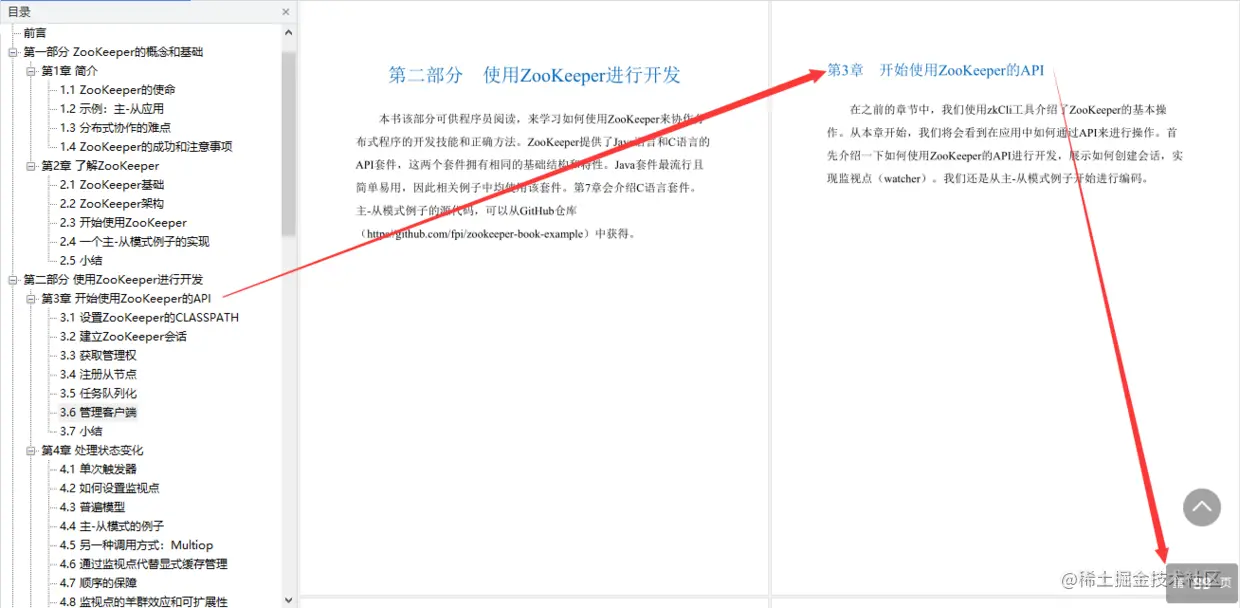Click page heading 第3章 开始使用ZooKeeper的API
The height and width of the screenshot is (608, 1240).
(936, 71)
